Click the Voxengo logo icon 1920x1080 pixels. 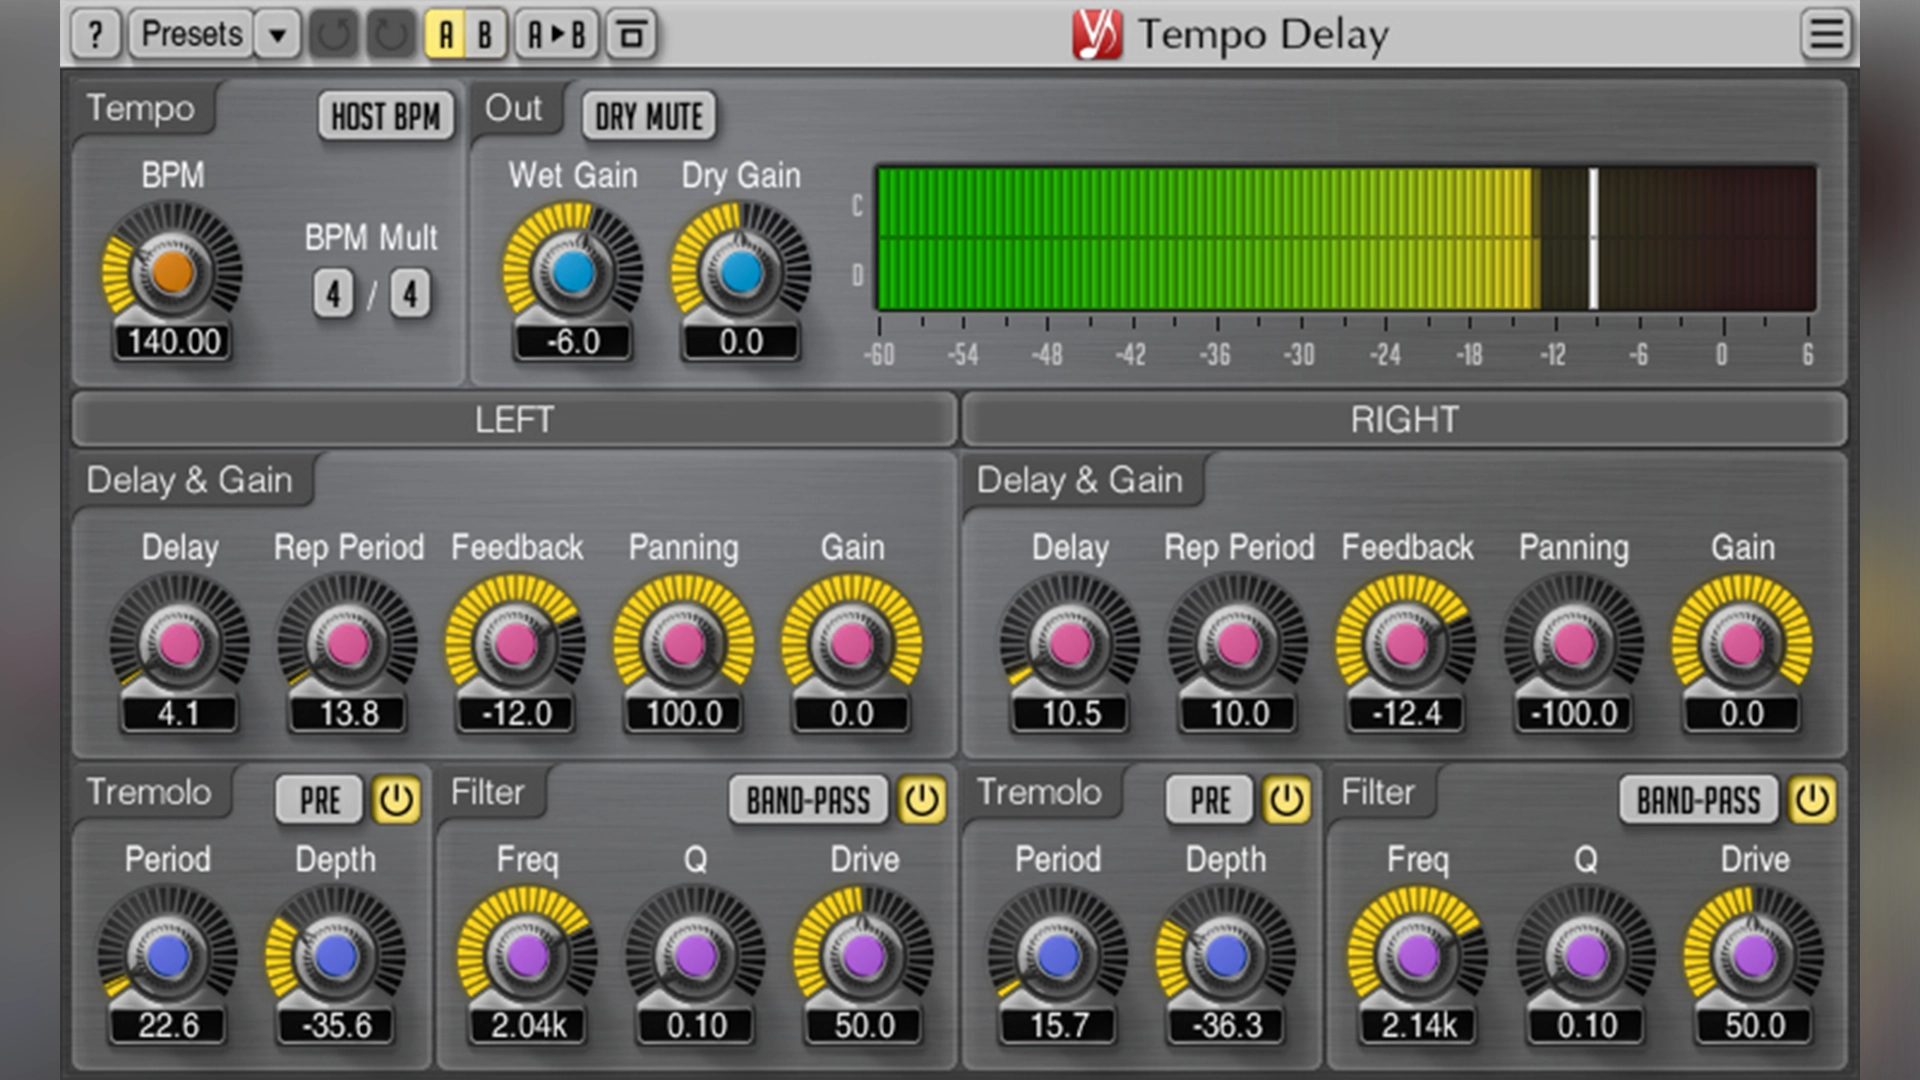[1097, 35]
